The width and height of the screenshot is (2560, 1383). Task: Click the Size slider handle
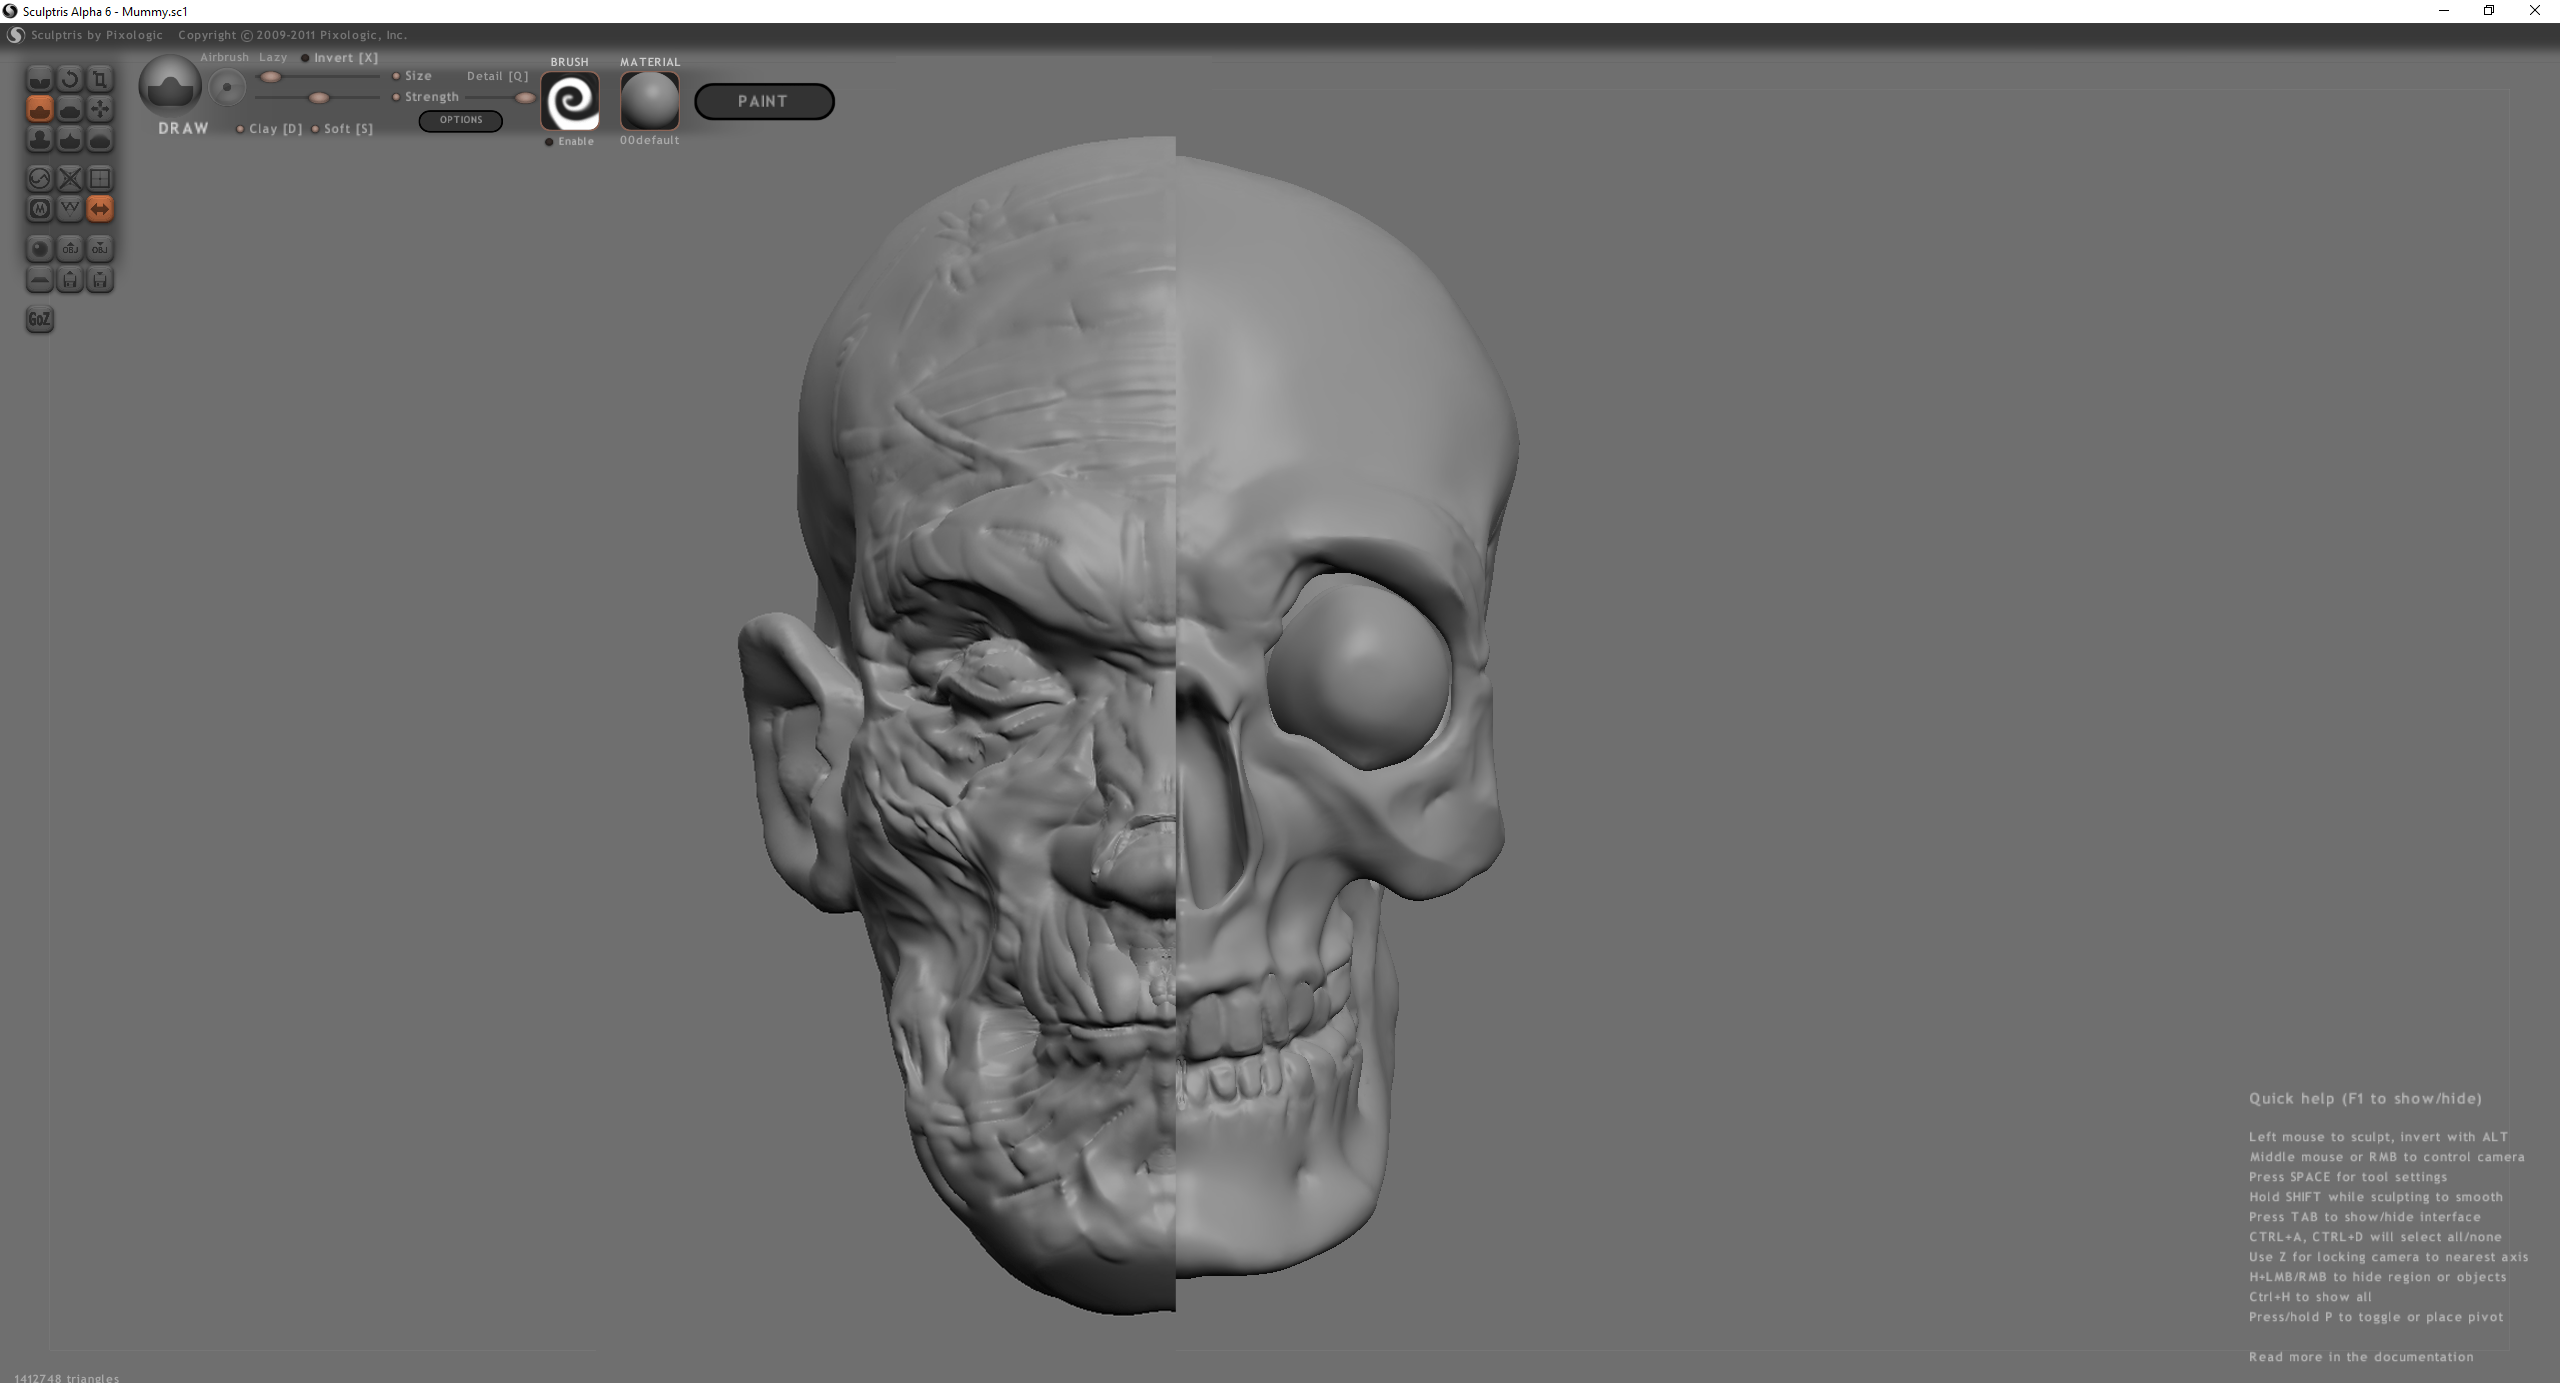[x=271, y=77]
